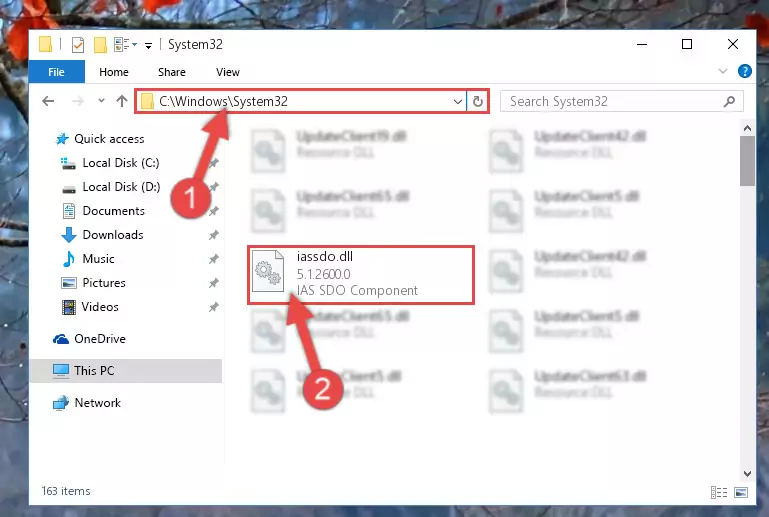The image size is (769, 517).
Task: Switch to the Share ribbon tab
Action: click(x=172, y=72)
